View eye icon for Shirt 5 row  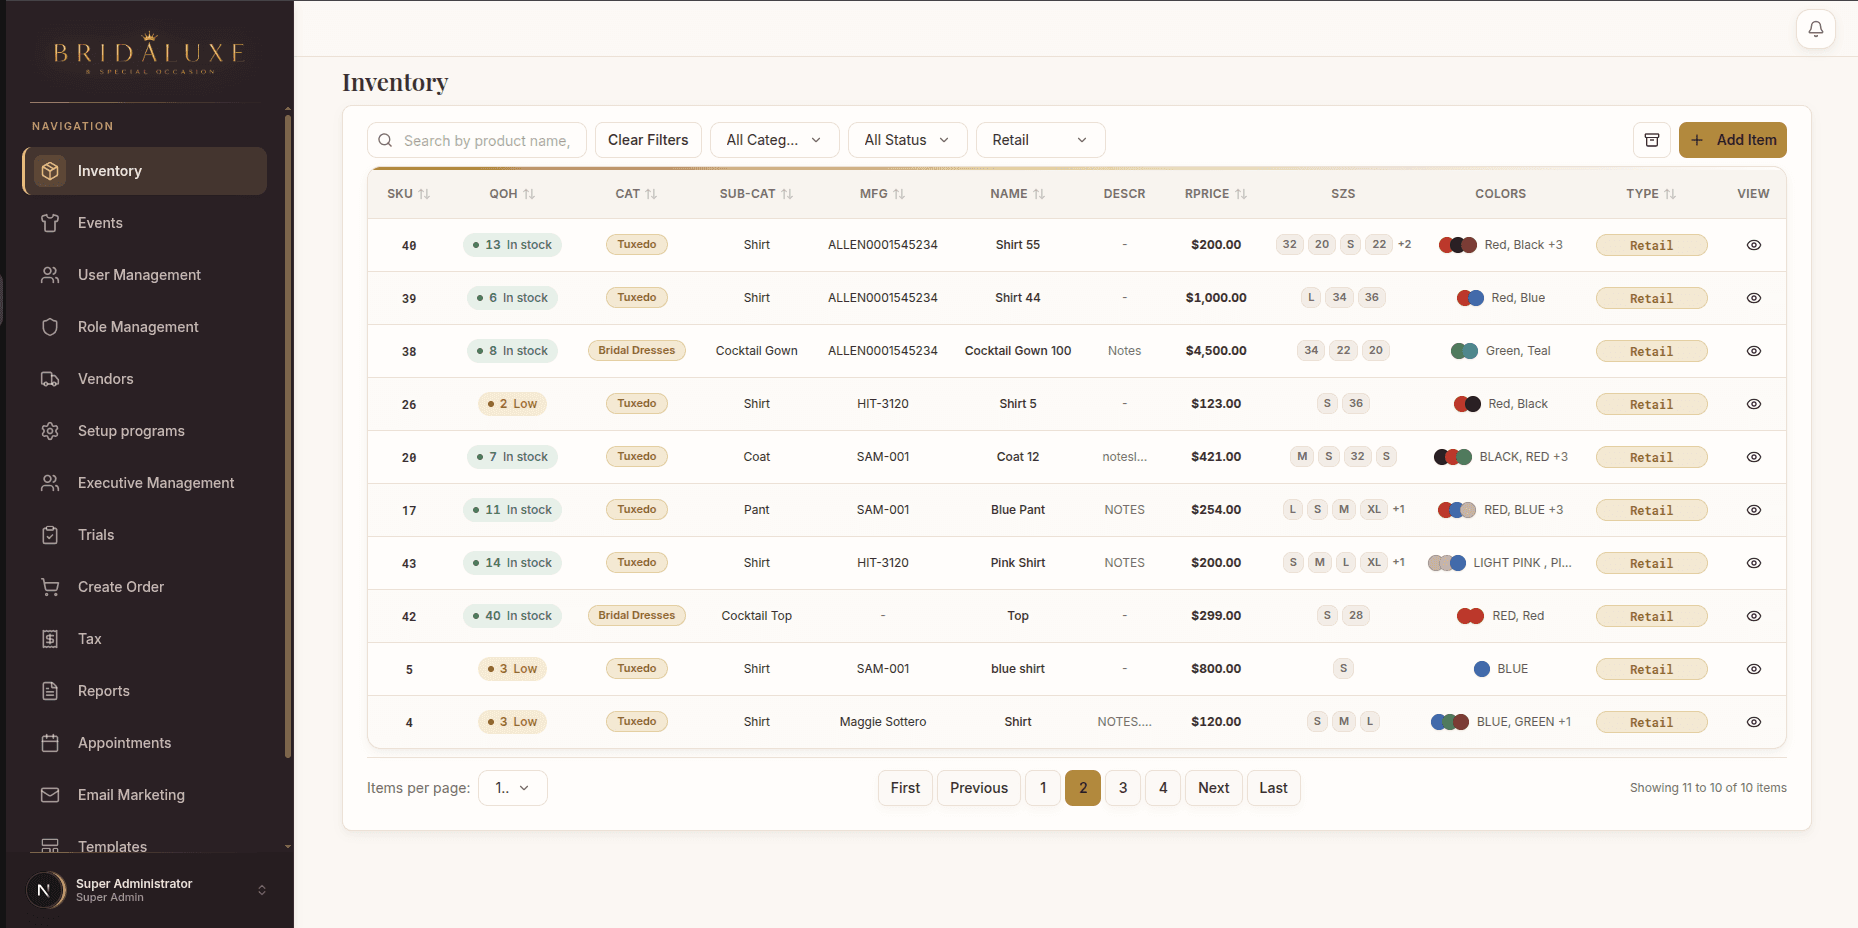click(x=1754, y=404)
